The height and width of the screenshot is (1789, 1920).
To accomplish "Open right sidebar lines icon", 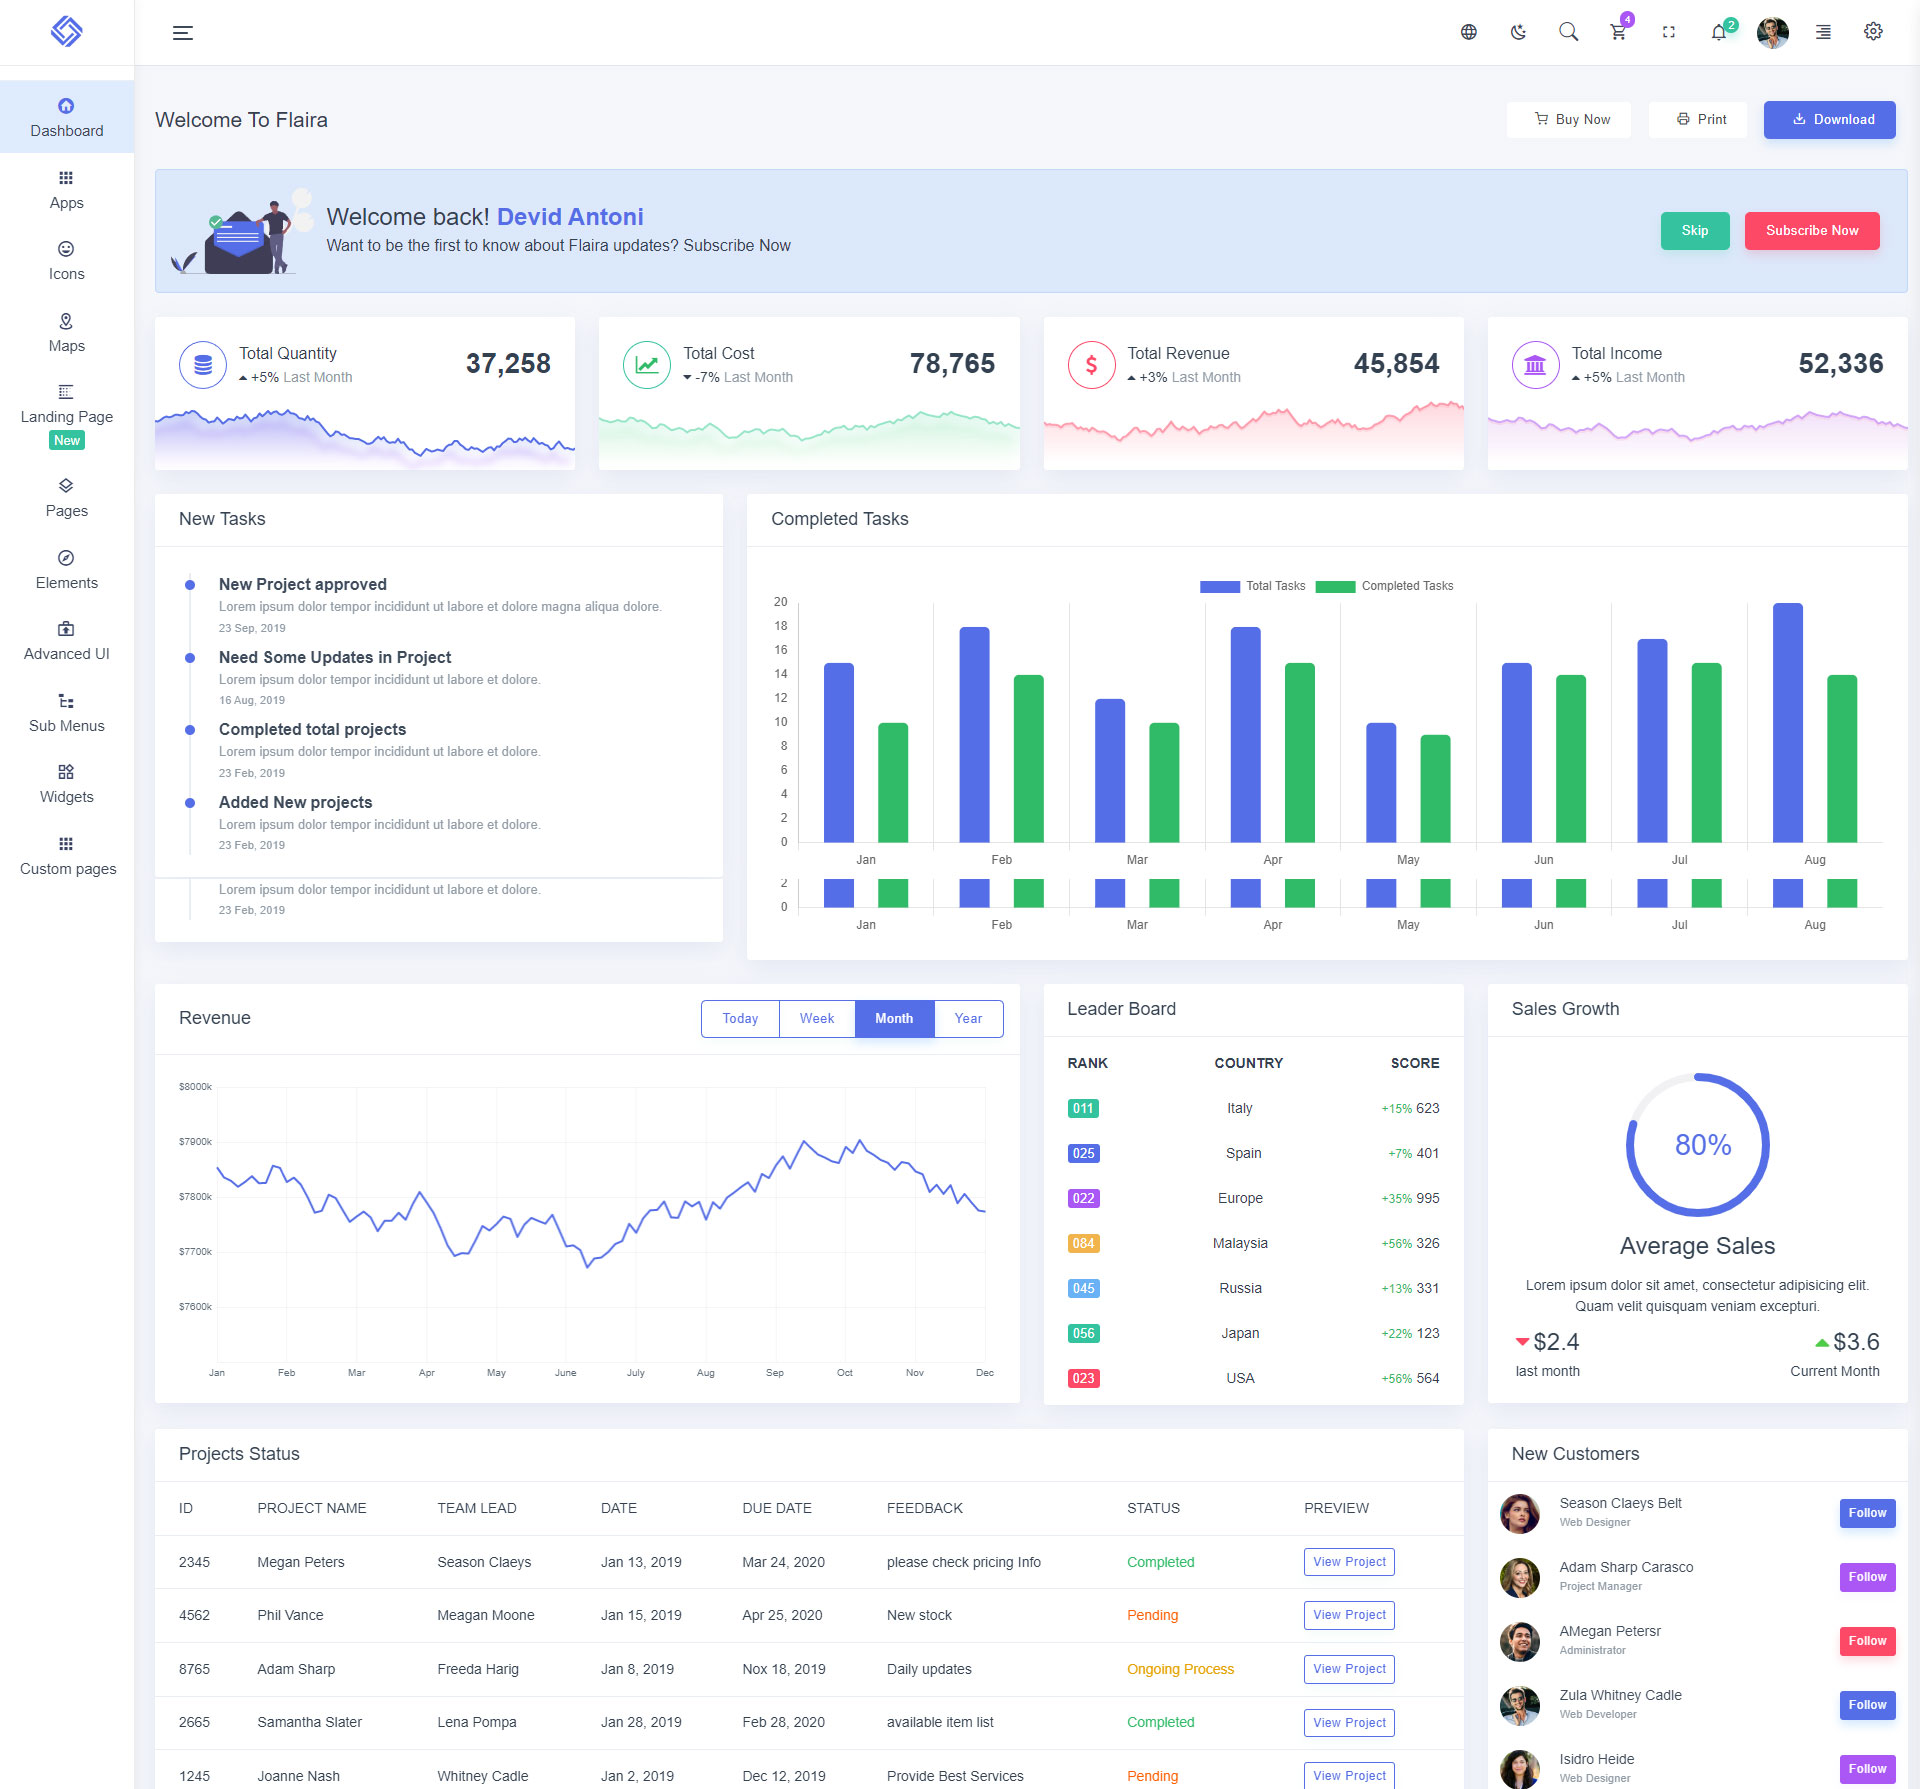I will 1823,32.
